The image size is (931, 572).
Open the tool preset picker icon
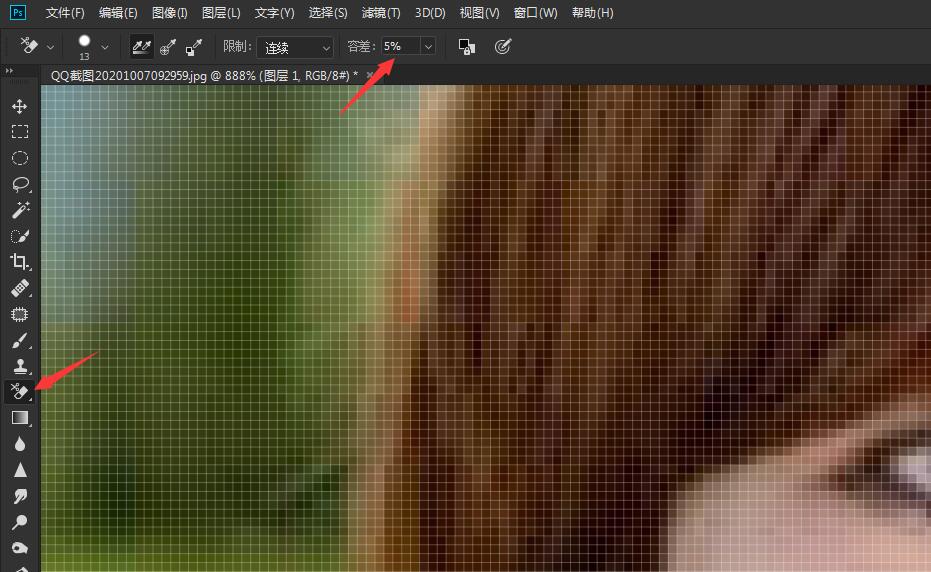(29, 46)
